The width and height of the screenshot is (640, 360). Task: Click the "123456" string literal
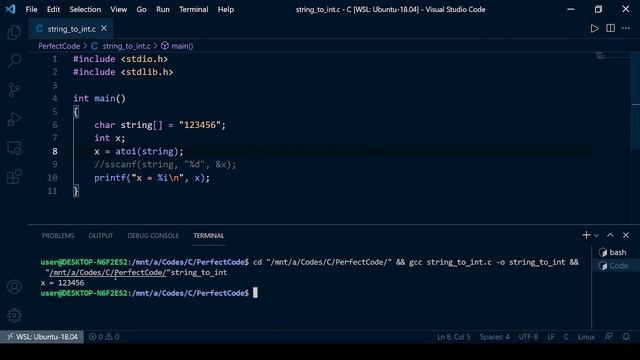[x=200, y=125]
